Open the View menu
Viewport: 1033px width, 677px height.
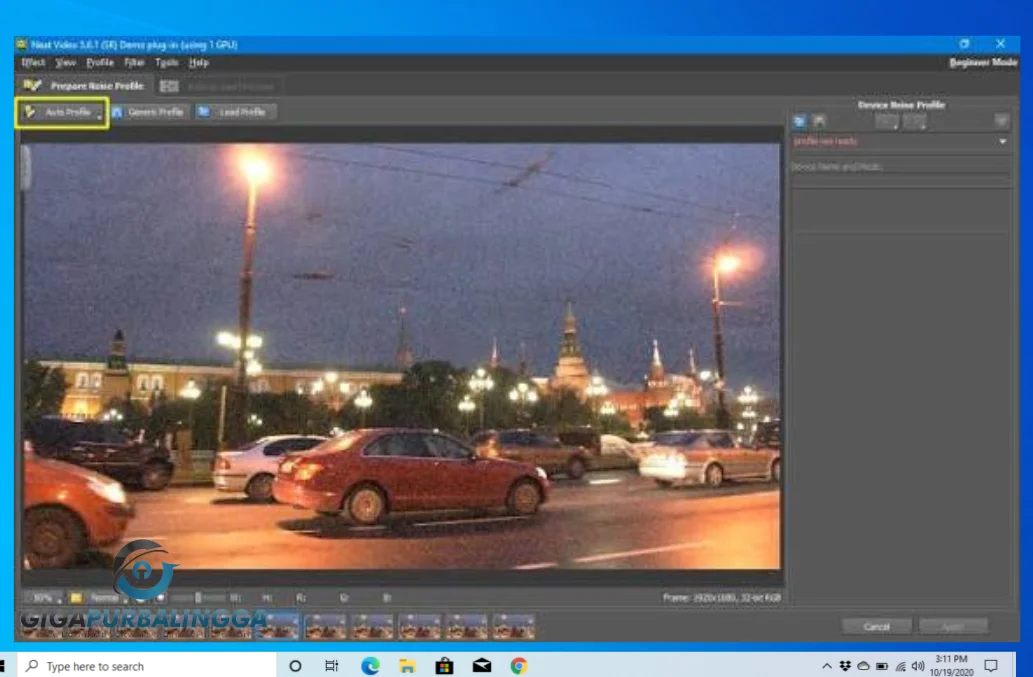point(65,63)
